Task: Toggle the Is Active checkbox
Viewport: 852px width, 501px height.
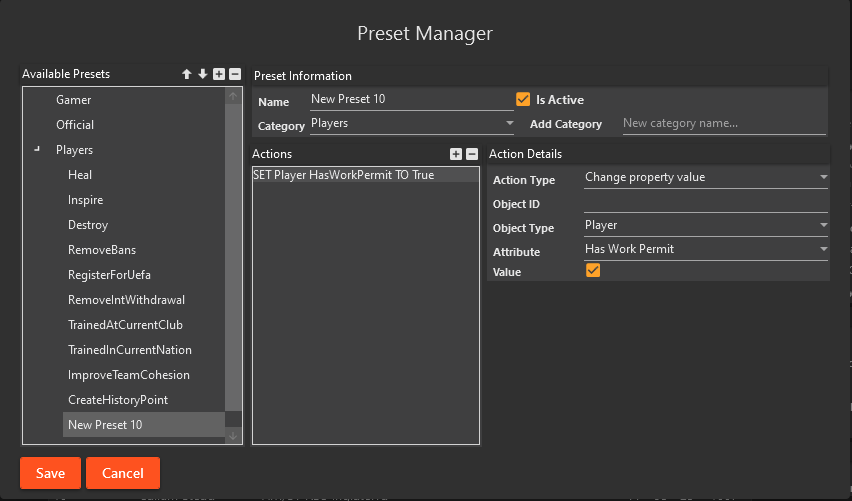Action: (523, 99)
